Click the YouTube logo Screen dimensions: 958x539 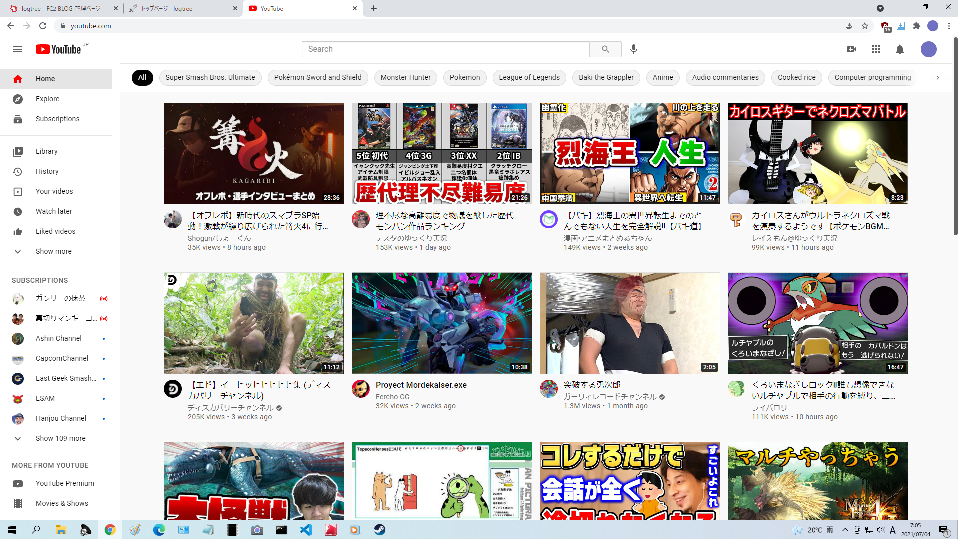[x=58, y=50]
